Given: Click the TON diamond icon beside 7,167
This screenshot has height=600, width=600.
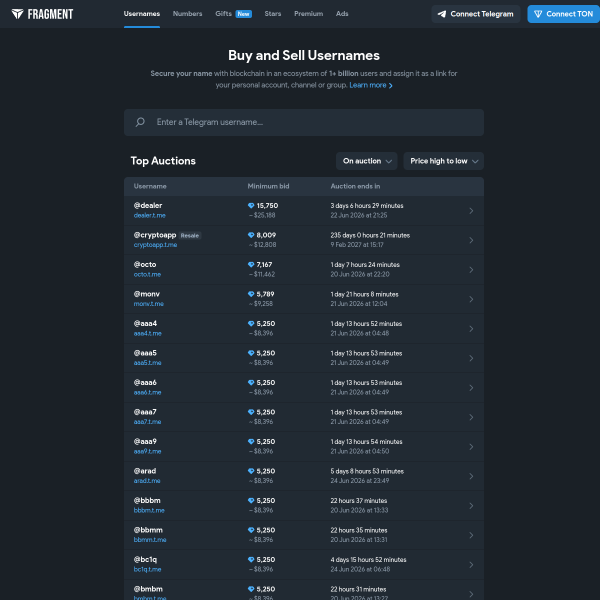Looking at the screenshot, I should tap(251, 264).
